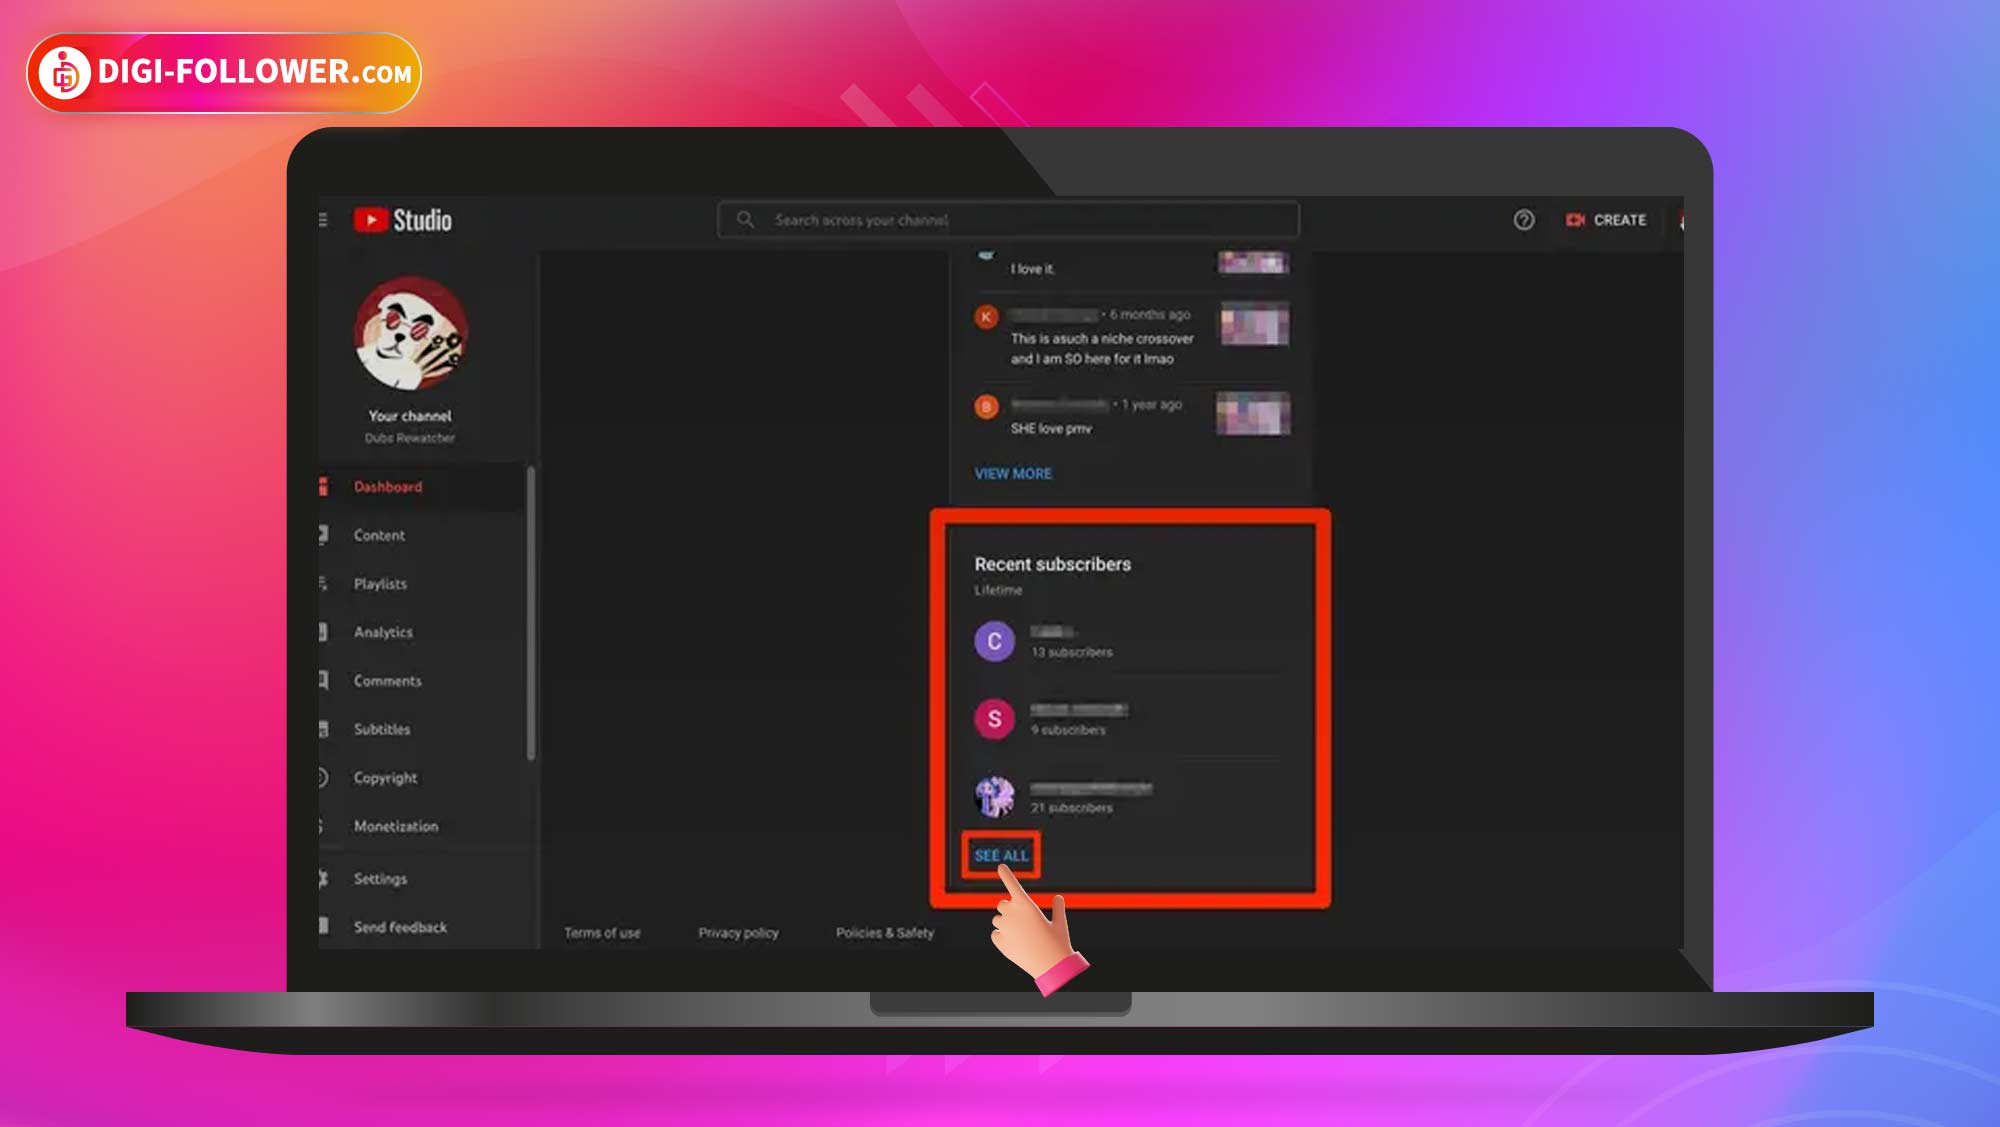Image resolution: width=2000 pixels, height=1127 pixels.
Task: Open the Comments section
Action: [x=387, y=680]
